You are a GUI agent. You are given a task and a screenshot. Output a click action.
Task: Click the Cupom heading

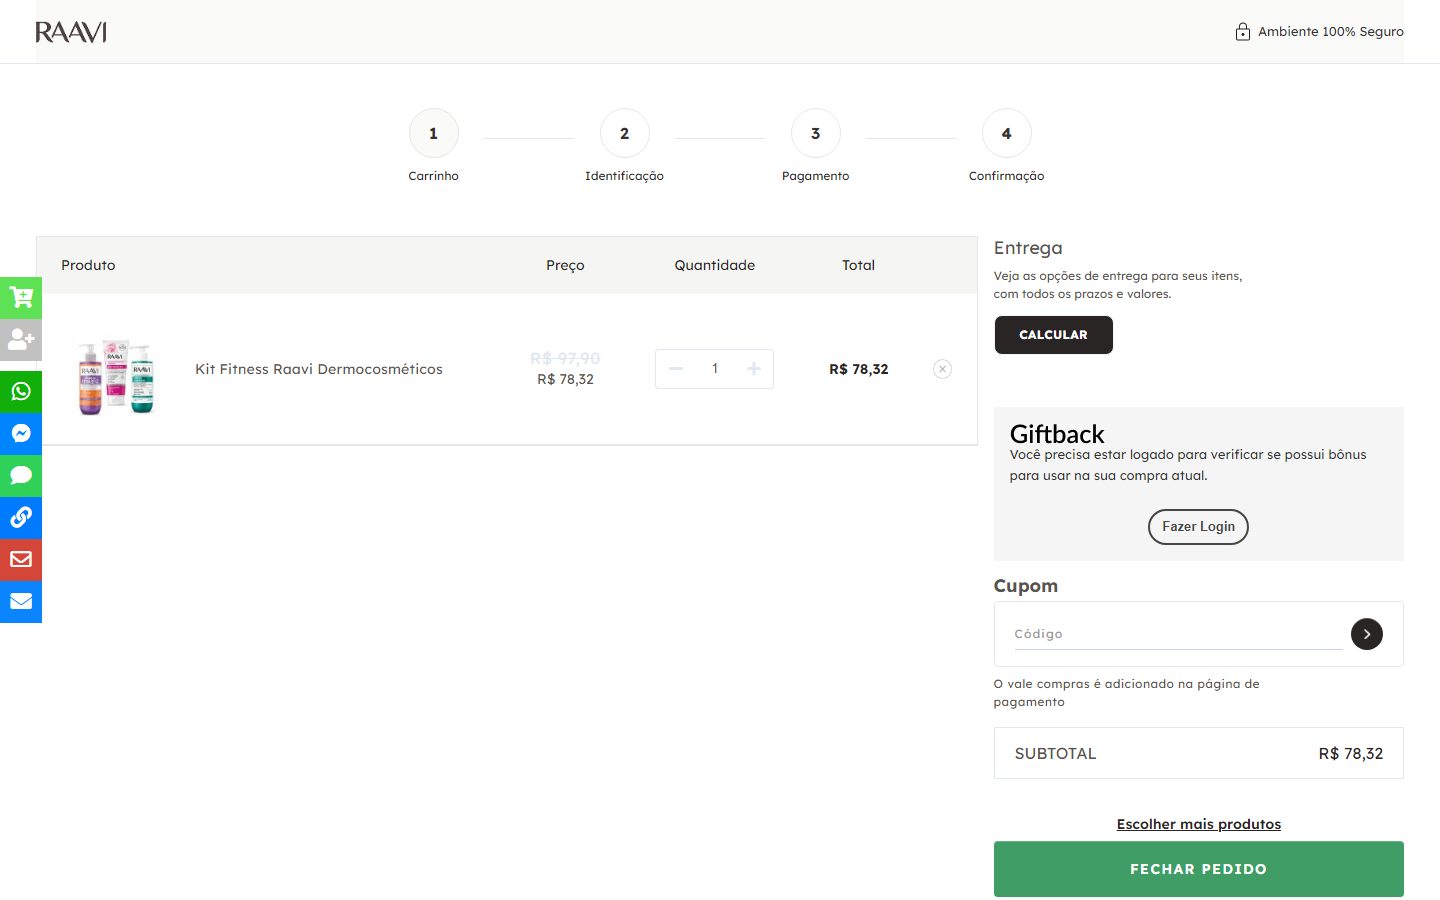tap(1025, 586)
